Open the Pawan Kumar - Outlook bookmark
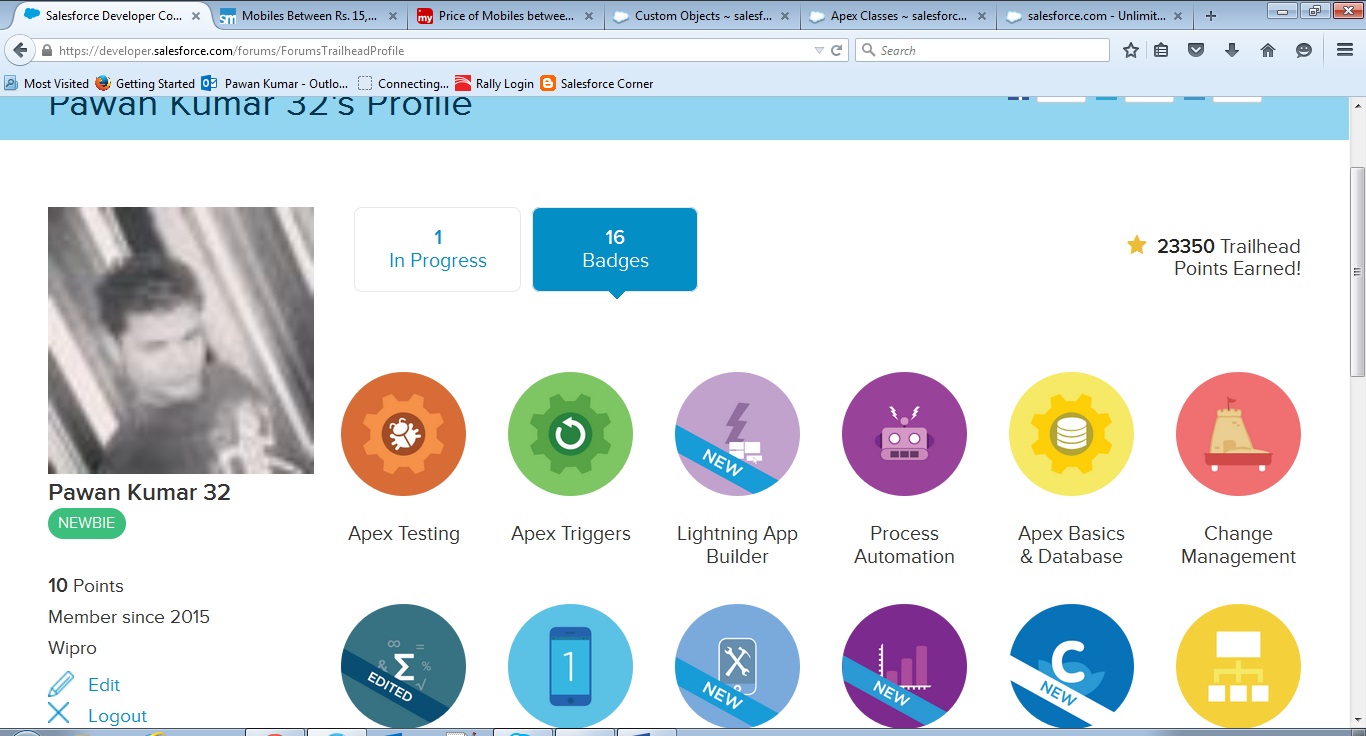Viewport: 1366px width, 736px height. click(275, 84)
